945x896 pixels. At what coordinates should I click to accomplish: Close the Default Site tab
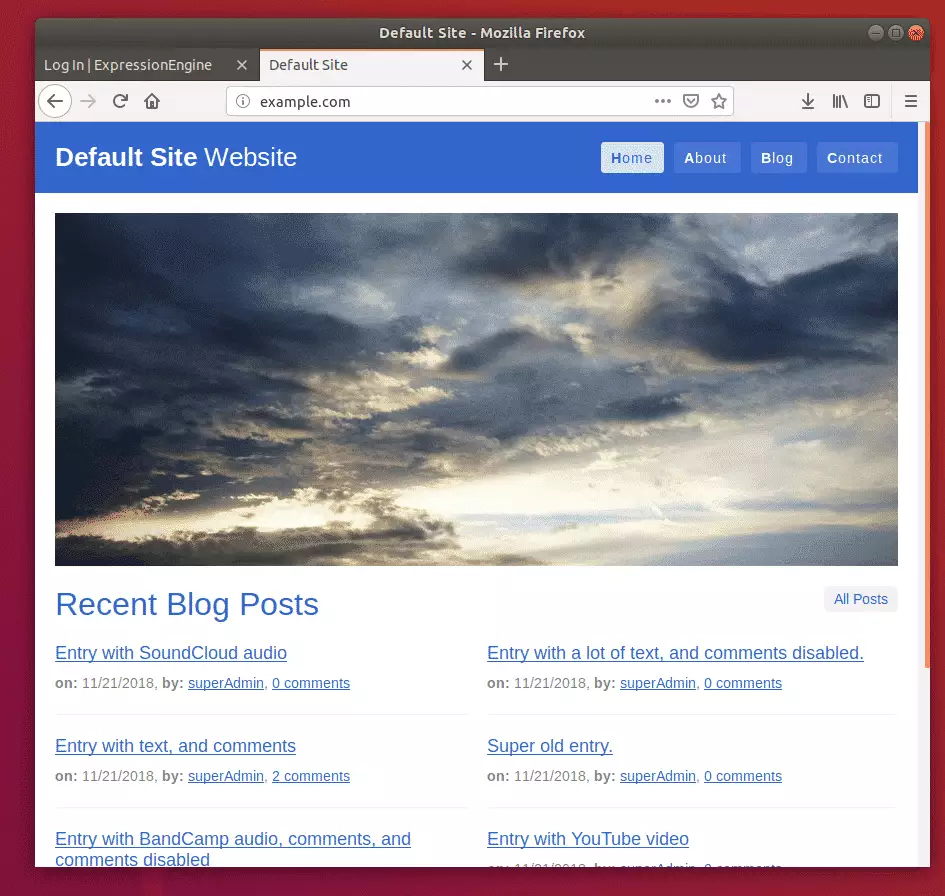pyautogui.click(x=466, y=65)
